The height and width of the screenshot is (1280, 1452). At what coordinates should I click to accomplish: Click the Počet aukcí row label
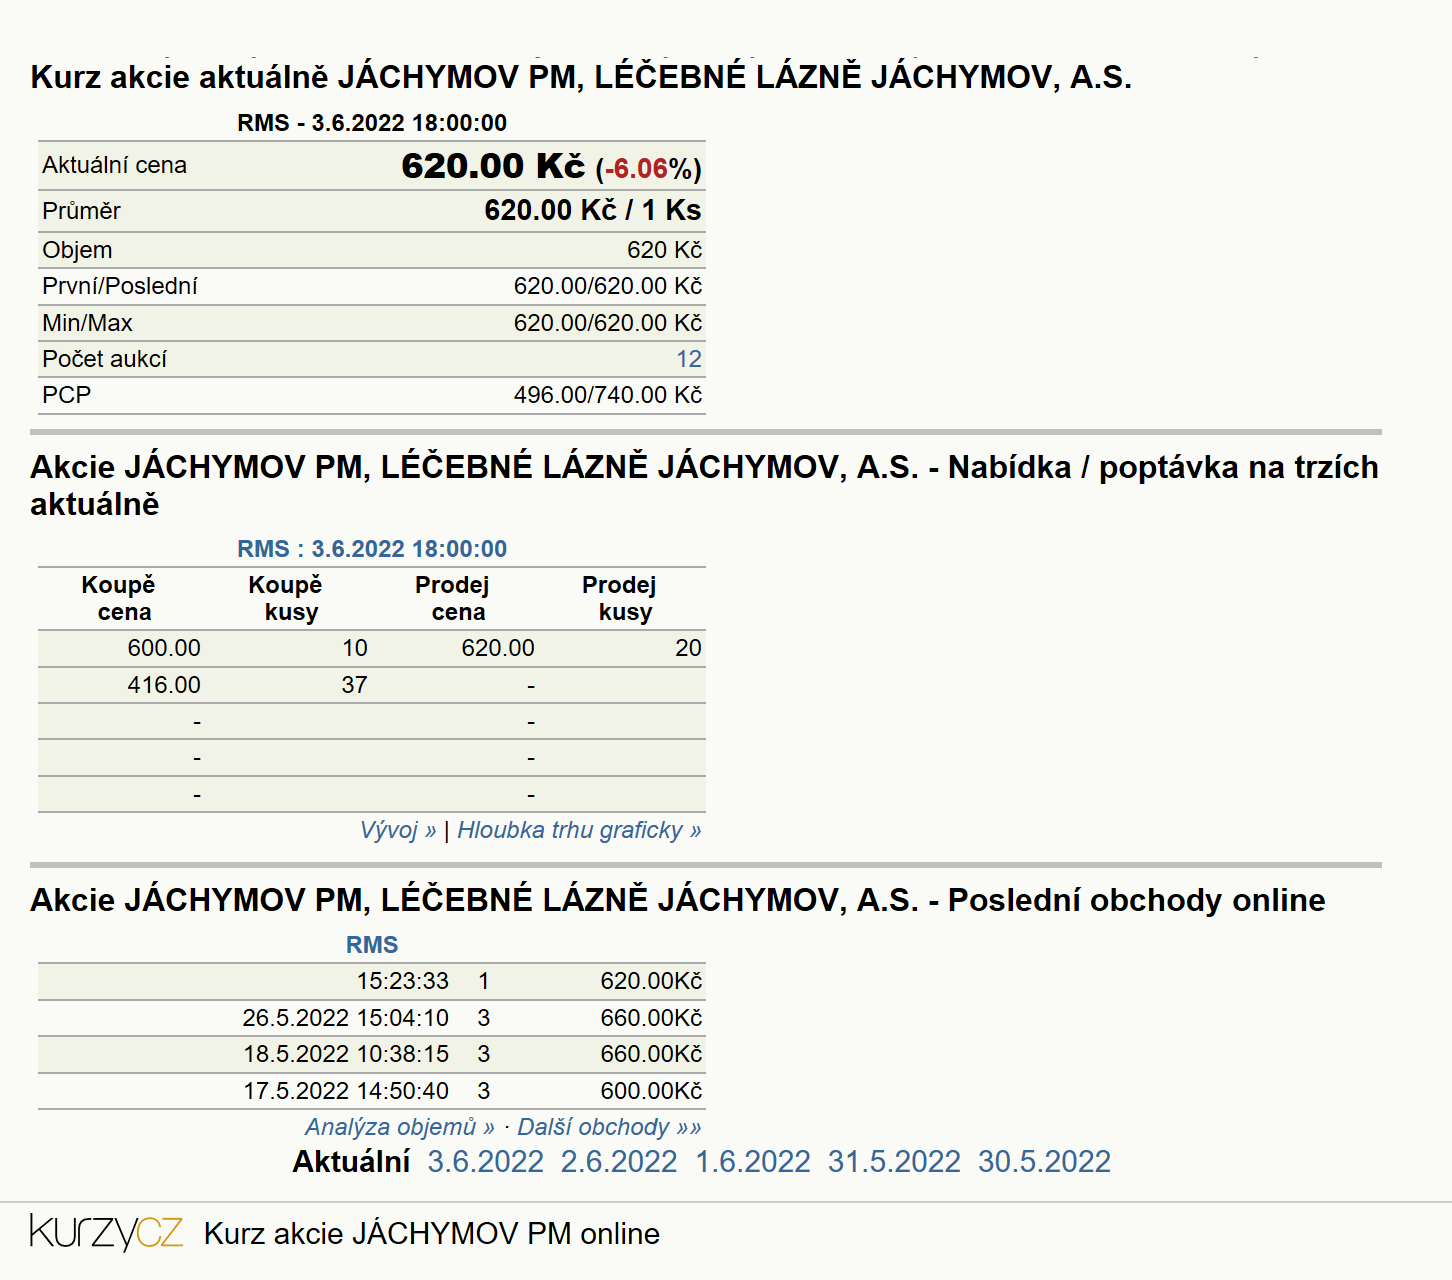(104, 359)
